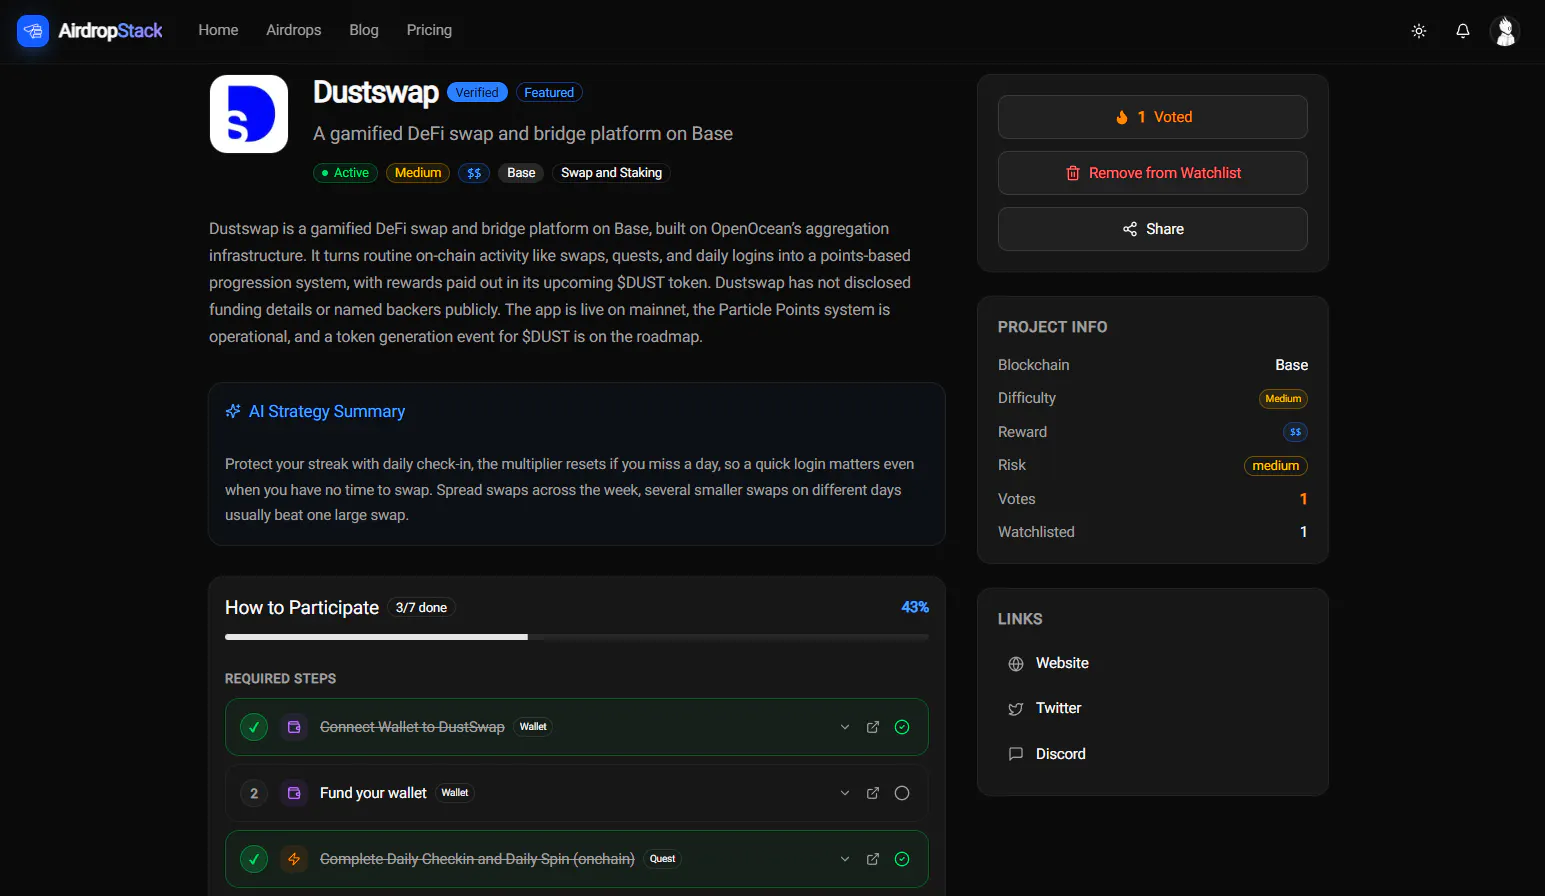Image resolution: width=1545 pixels, height=896 pixels.
Task: Click the lightning quest icon in Daily Checkin step
Action: pyautogui.click(x=294, y=859)
